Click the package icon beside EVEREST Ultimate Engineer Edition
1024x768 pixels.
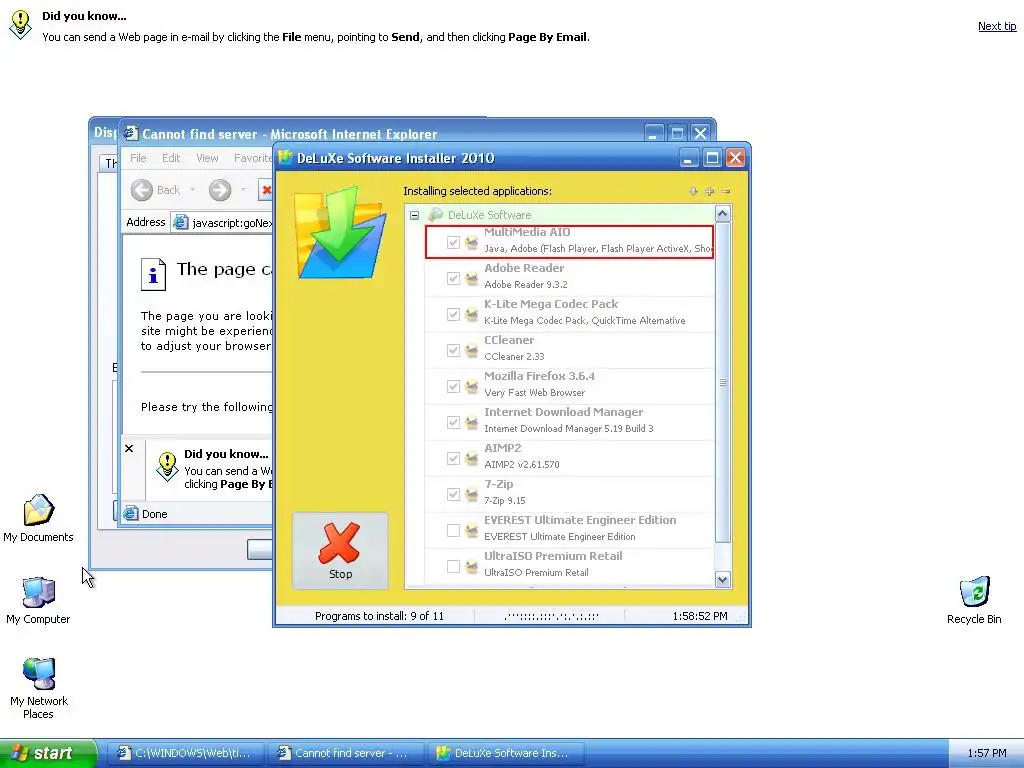tap(472, 530)
